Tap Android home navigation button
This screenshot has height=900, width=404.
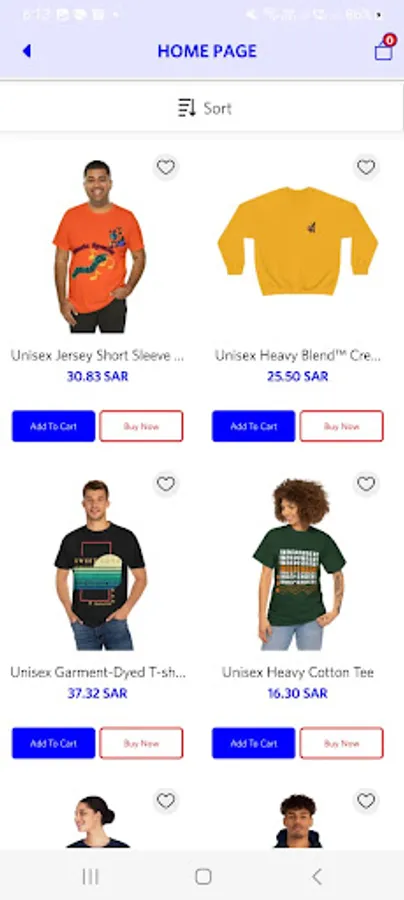(203, 876)
